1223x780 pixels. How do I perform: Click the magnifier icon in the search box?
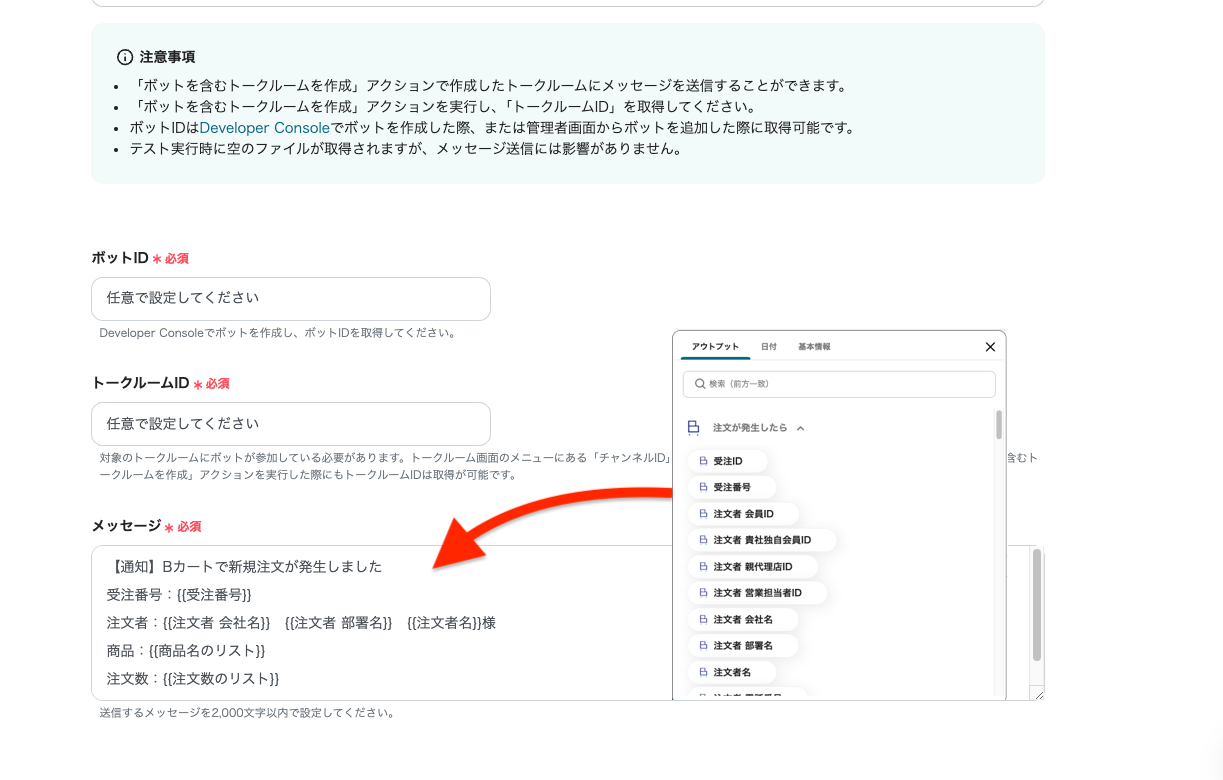pos(699,384)
